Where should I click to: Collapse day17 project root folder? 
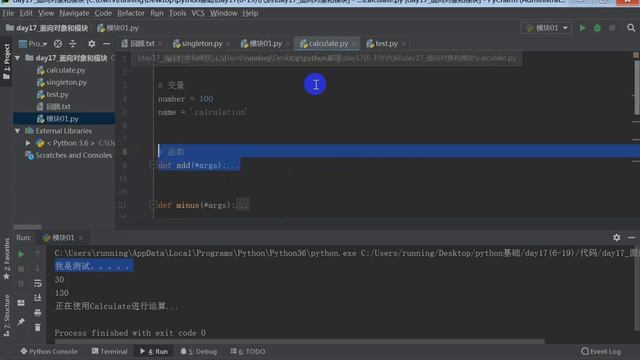[18, 58]
